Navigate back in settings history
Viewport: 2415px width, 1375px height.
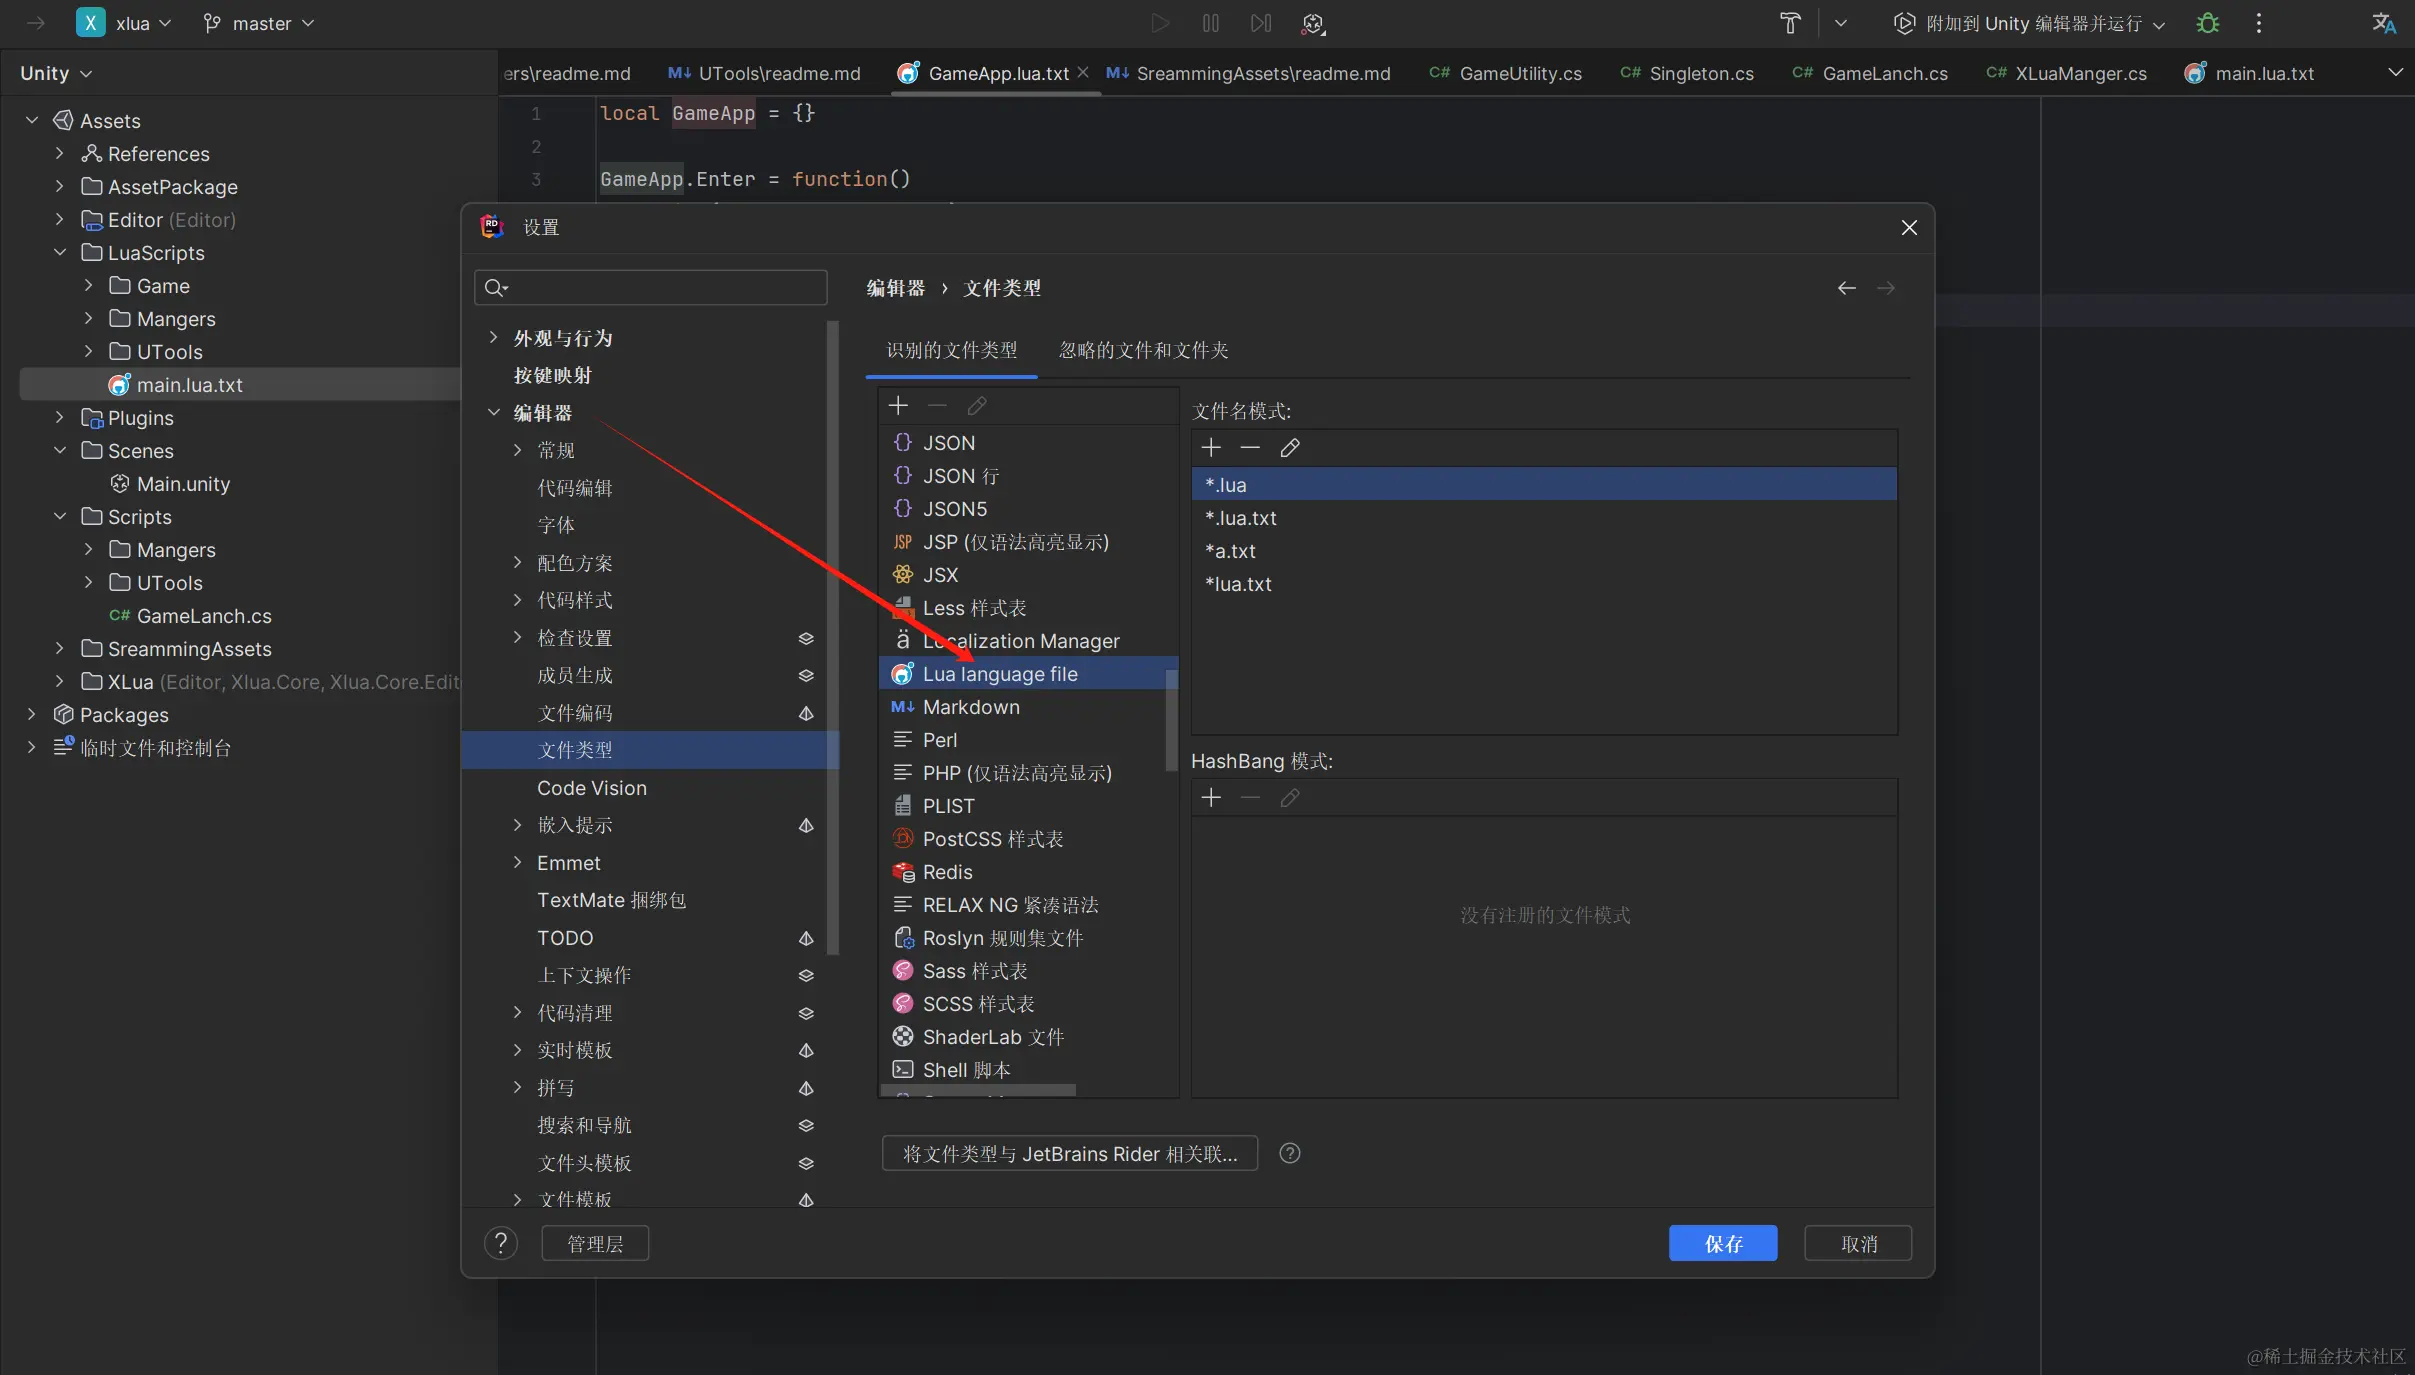click(1846, 288)
